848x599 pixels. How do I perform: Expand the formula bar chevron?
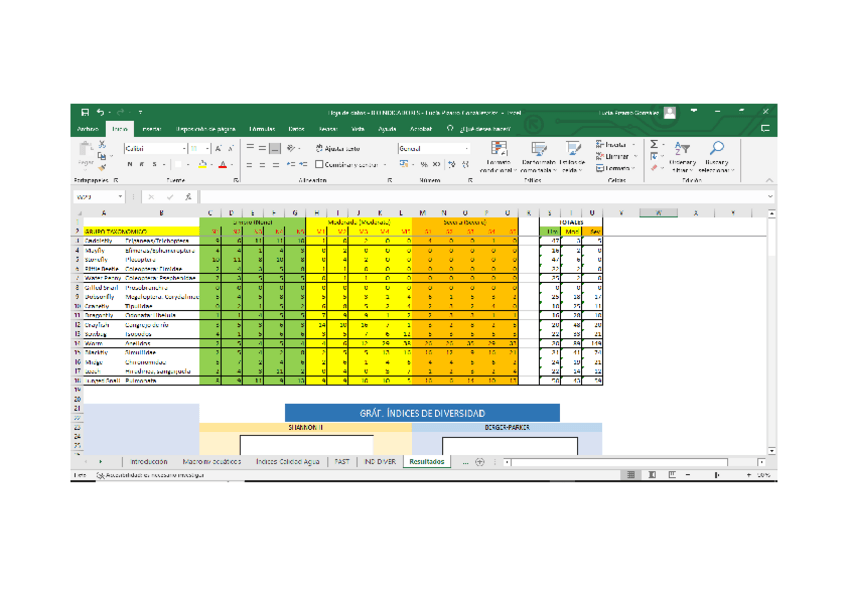click(770, 197)
